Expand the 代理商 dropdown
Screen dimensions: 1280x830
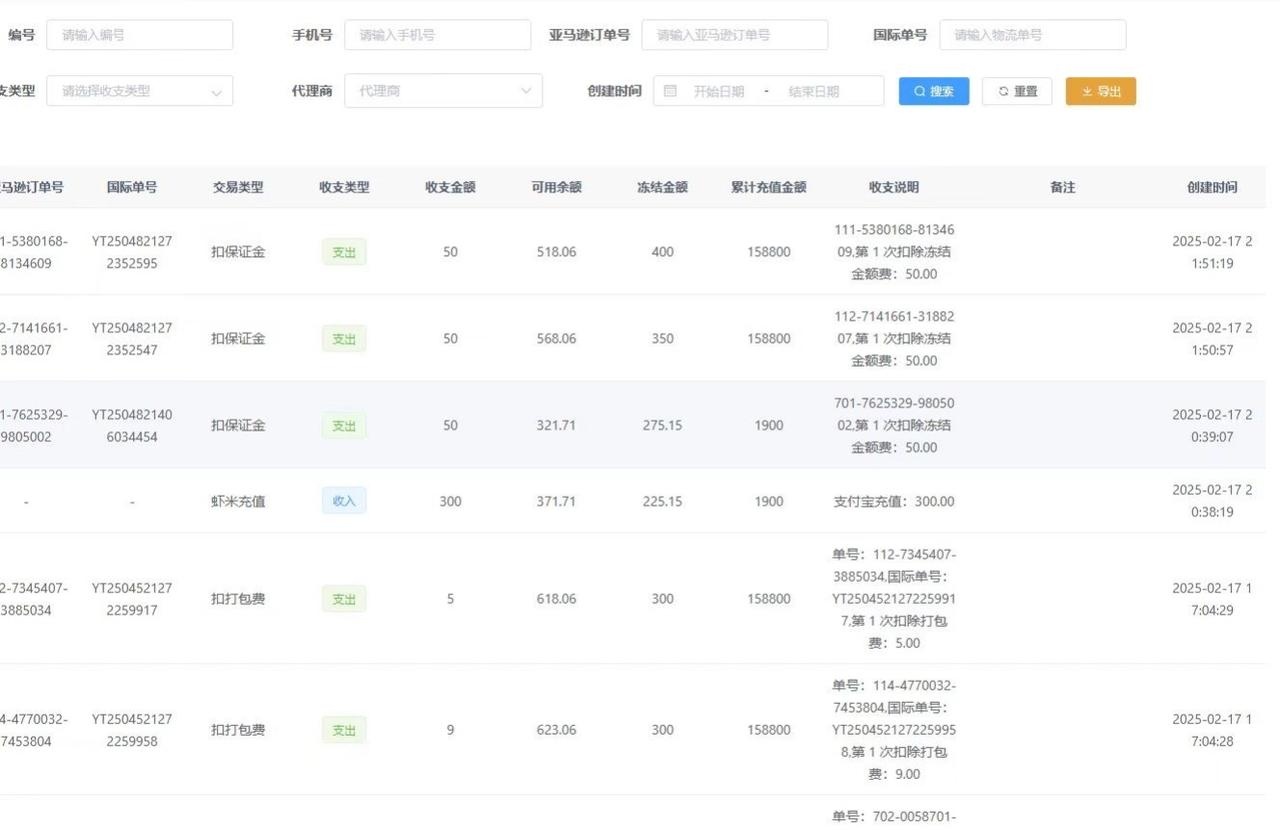(443, 91)
